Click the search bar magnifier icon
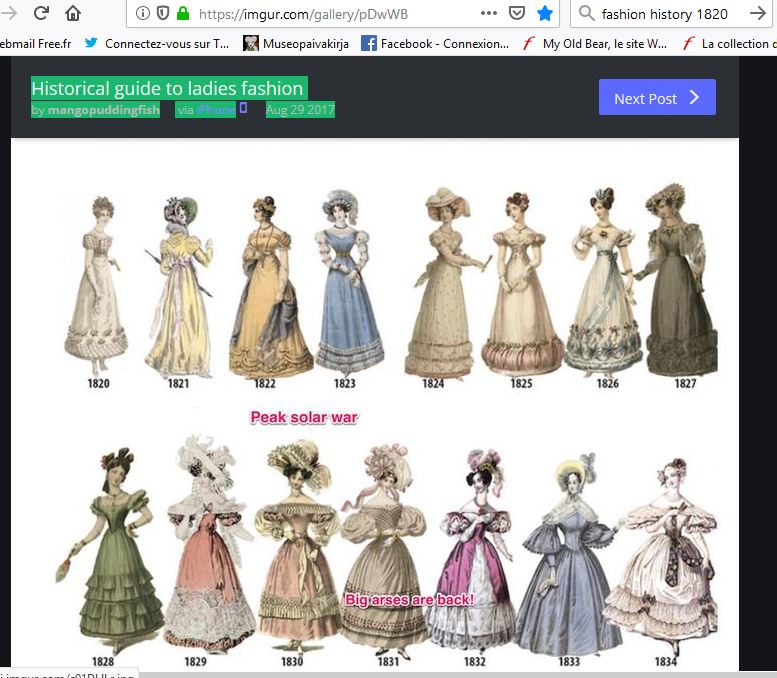The width and height of the screenshot is (777, 678). 586,13
